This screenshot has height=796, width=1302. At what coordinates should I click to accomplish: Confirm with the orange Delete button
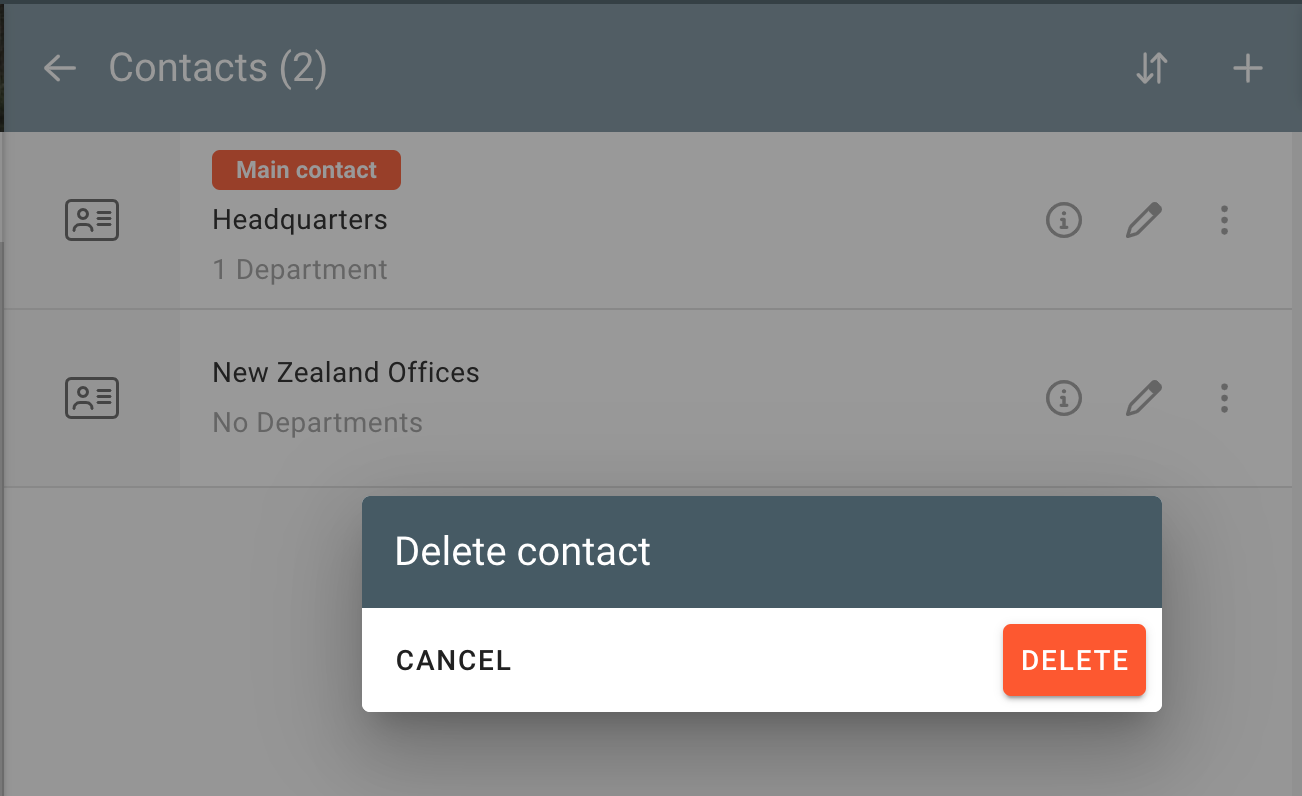pos(1074,660)
